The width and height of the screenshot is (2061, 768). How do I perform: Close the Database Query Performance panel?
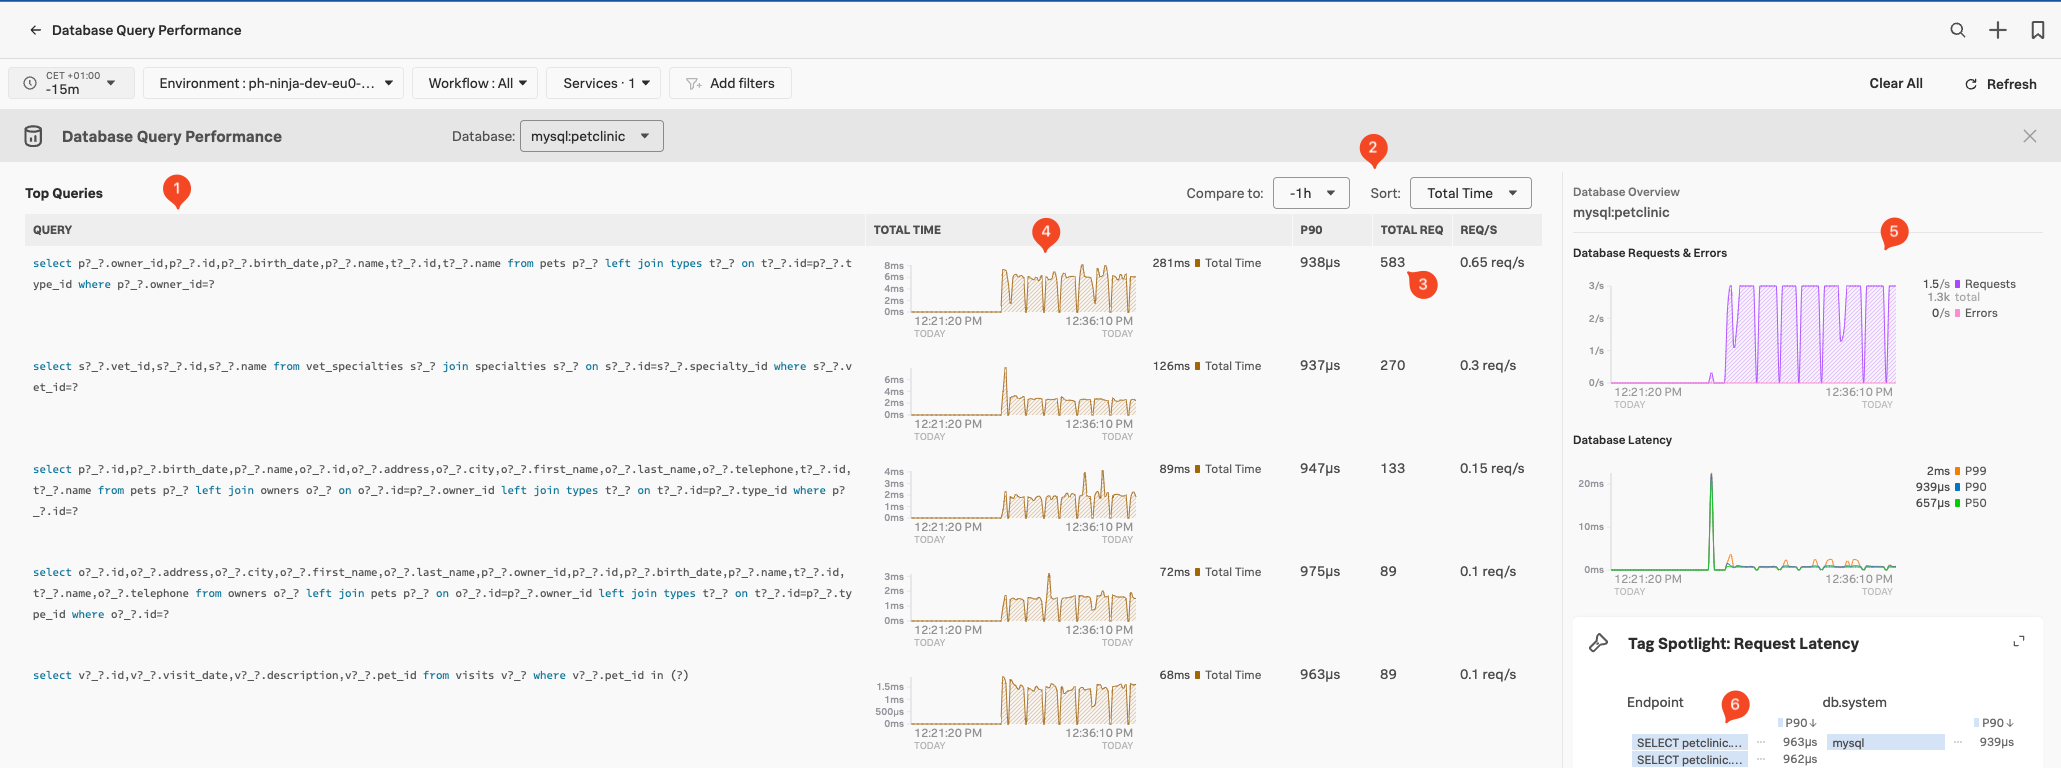point(2030,136)
